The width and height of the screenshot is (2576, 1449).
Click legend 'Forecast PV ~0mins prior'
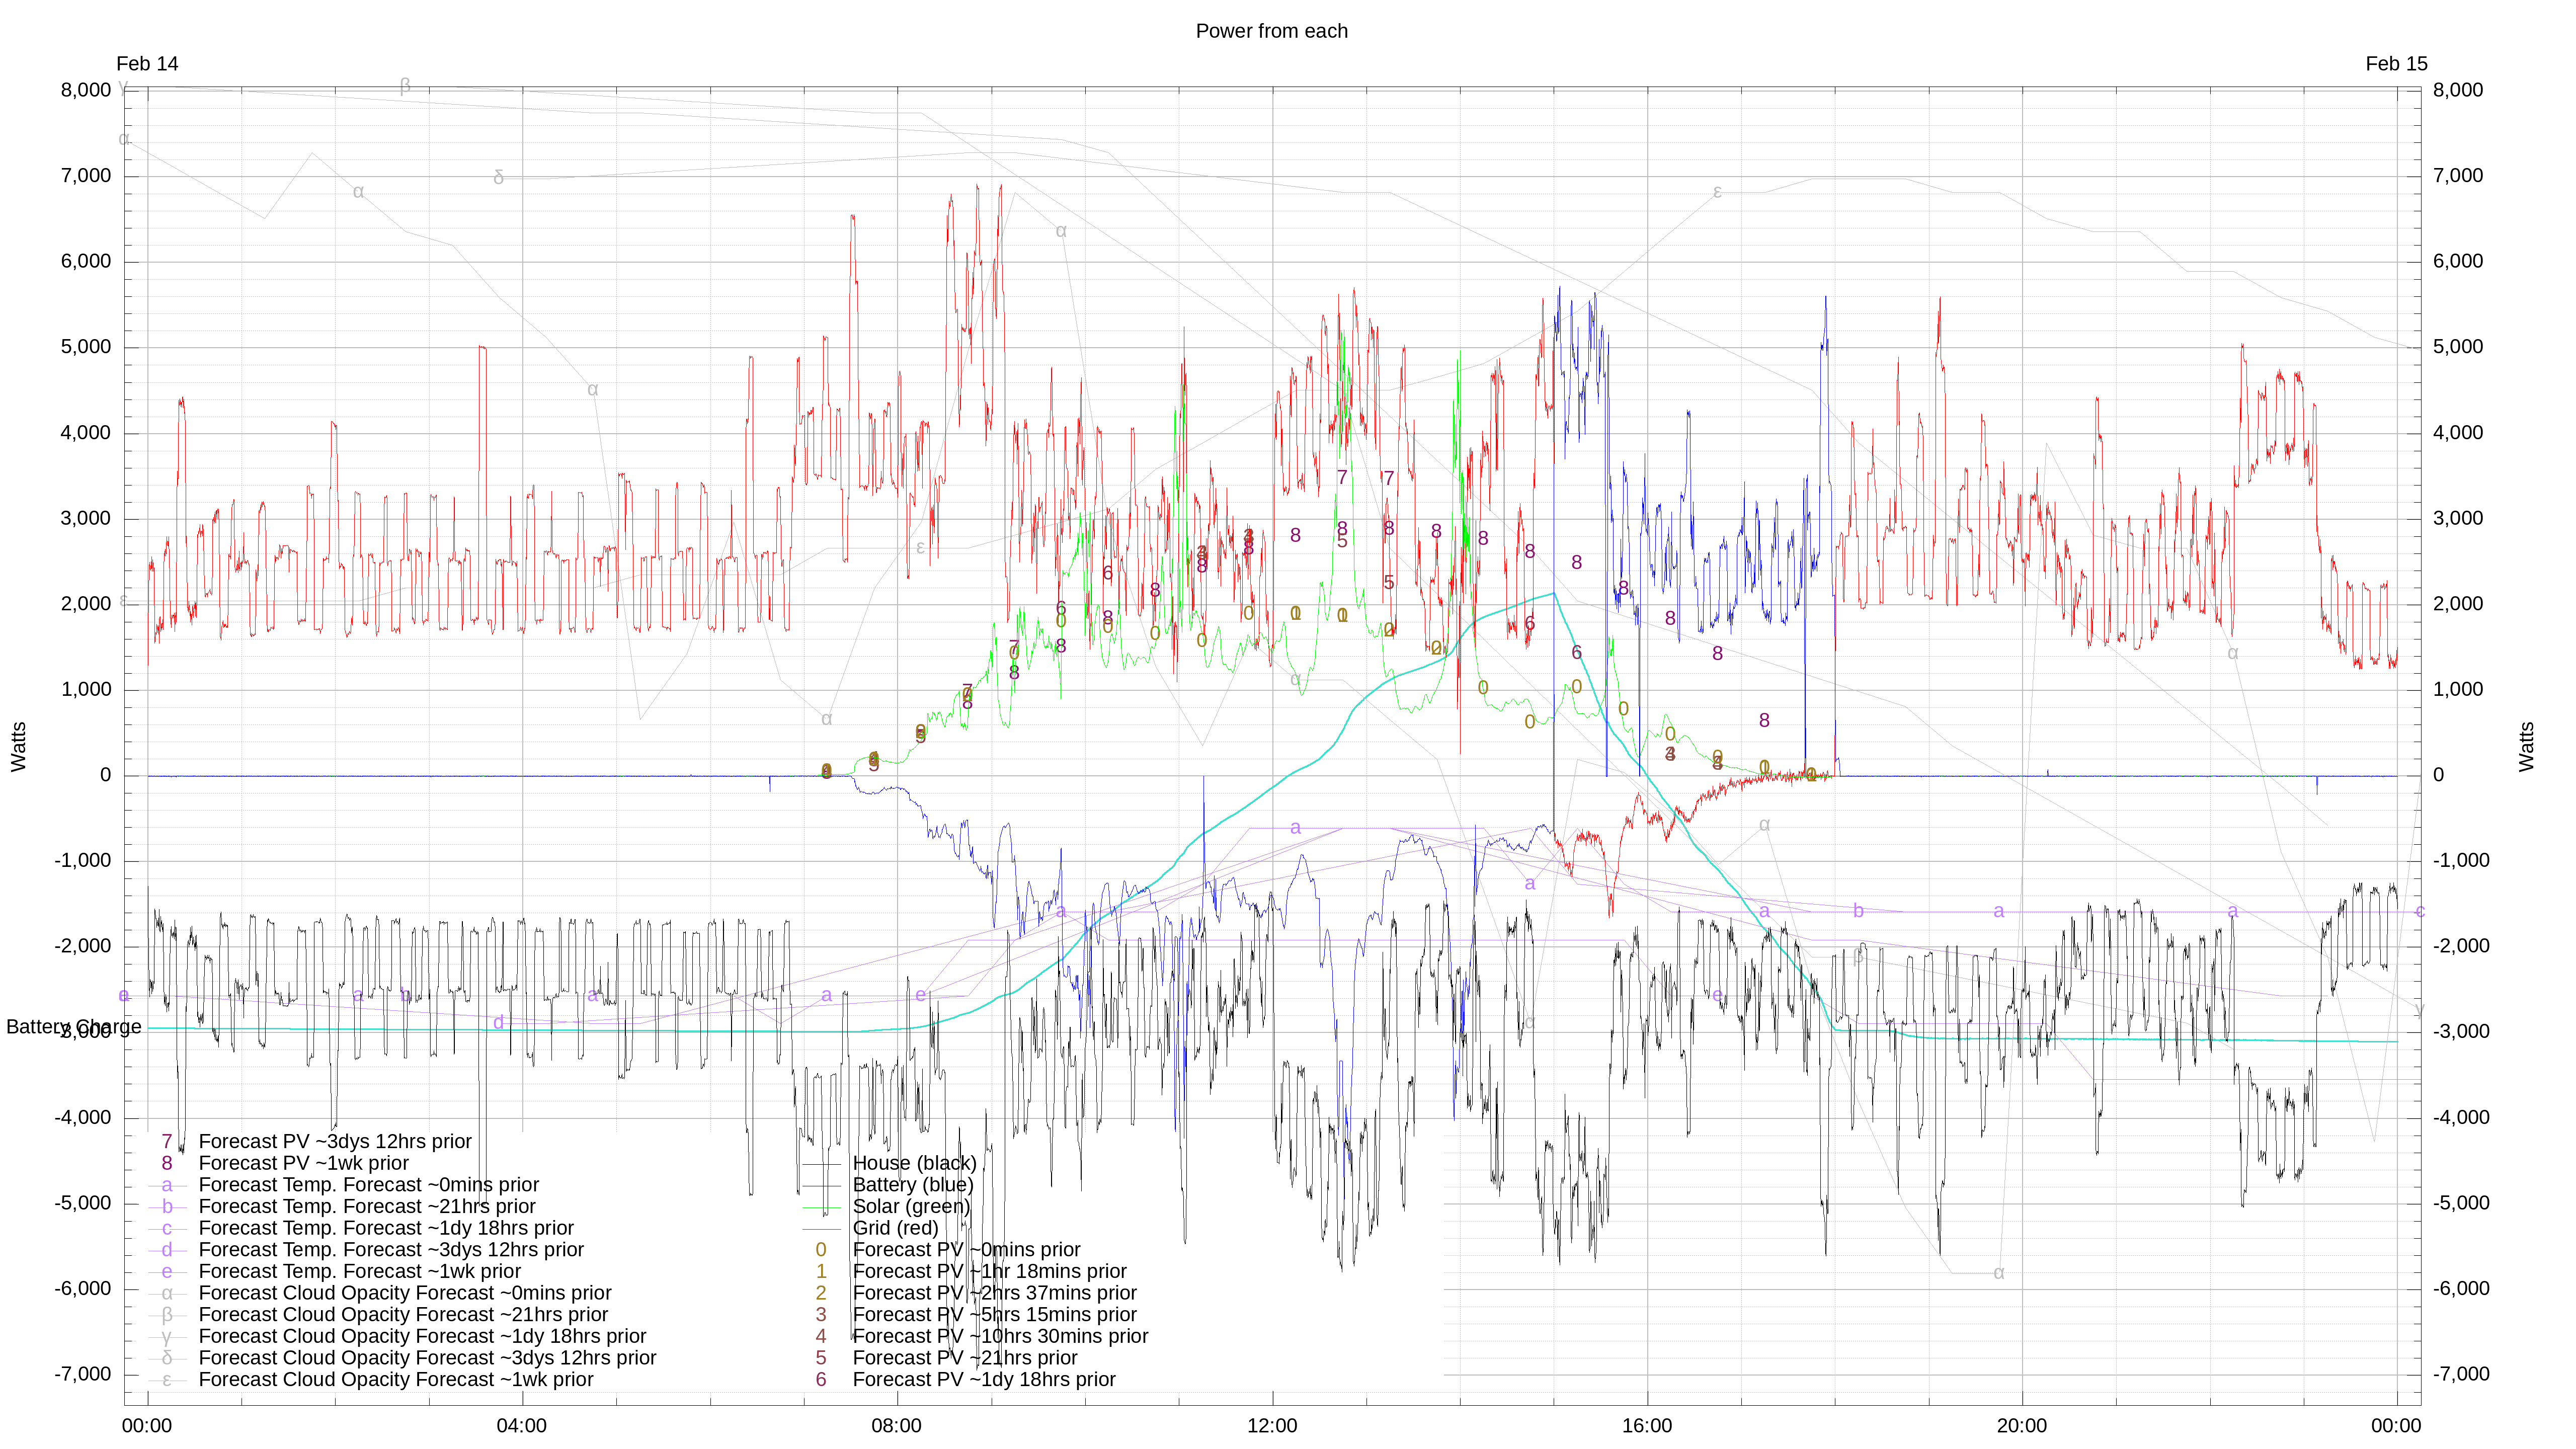coord(966,1250)
